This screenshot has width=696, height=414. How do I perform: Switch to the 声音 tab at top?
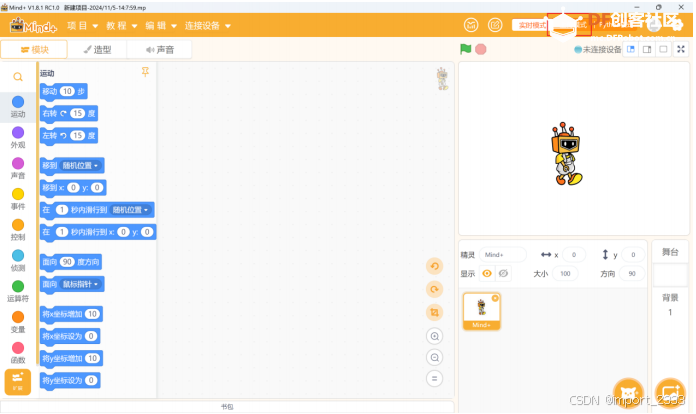coord(159,49)
